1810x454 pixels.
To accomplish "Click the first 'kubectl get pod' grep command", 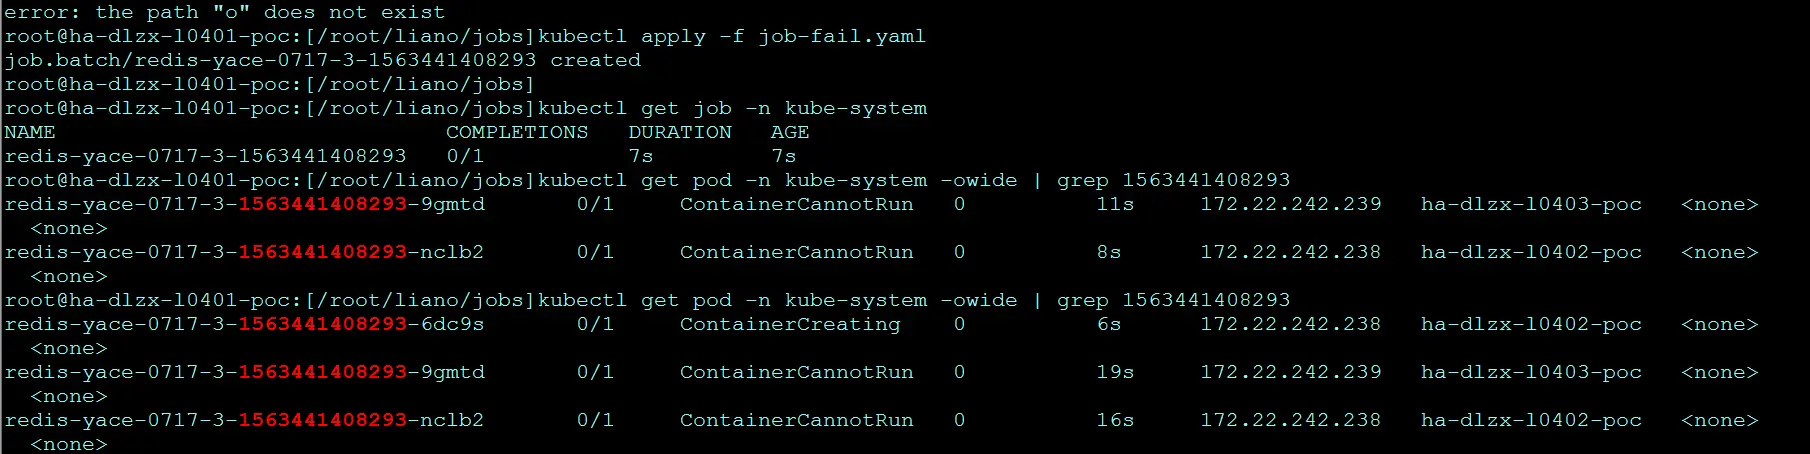I will point(914,180).
